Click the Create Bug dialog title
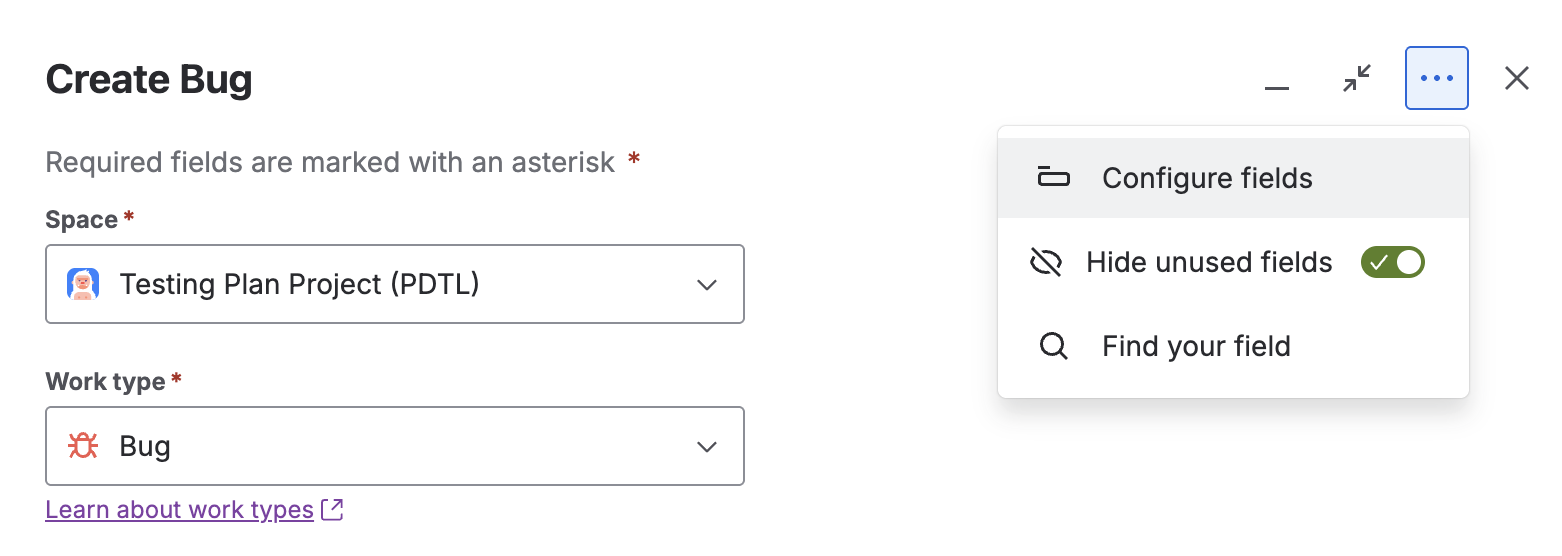 [149, 79]
